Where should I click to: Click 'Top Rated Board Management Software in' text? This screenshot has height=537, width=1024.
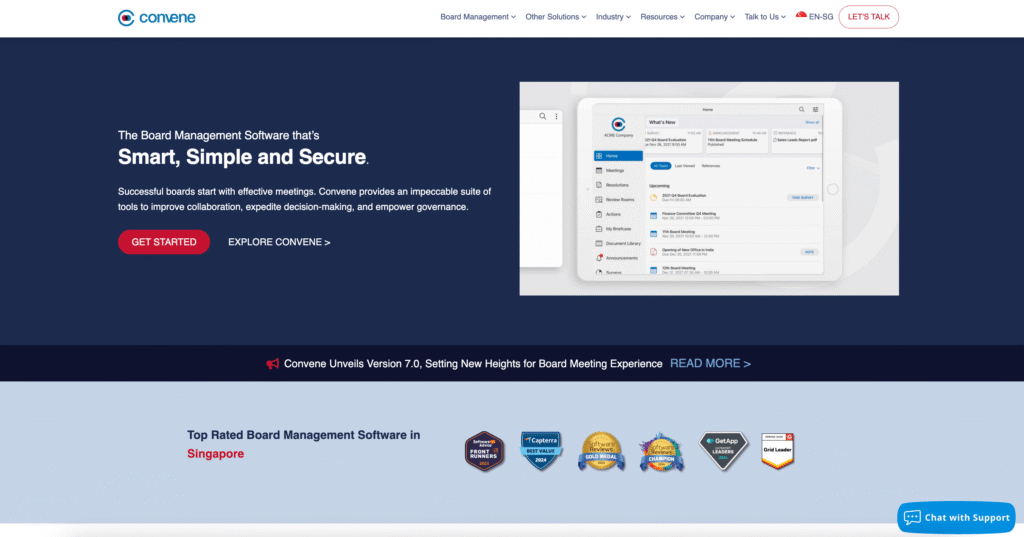(304, 435)
